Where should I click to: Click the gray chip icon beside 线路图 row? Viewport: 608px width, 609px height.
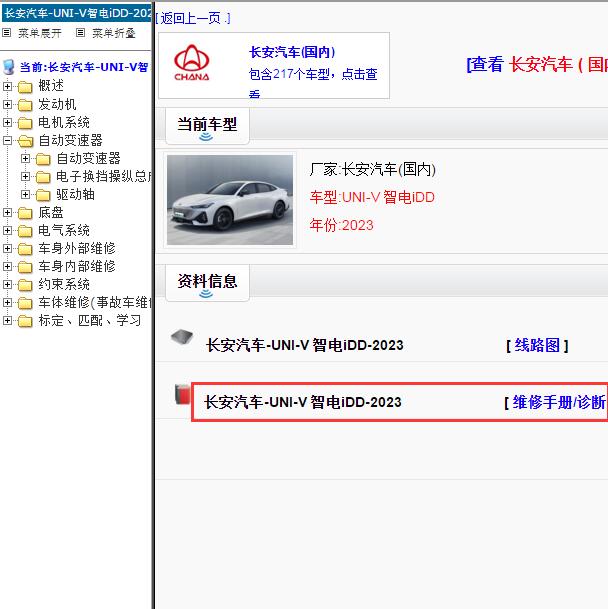[182, 337]
